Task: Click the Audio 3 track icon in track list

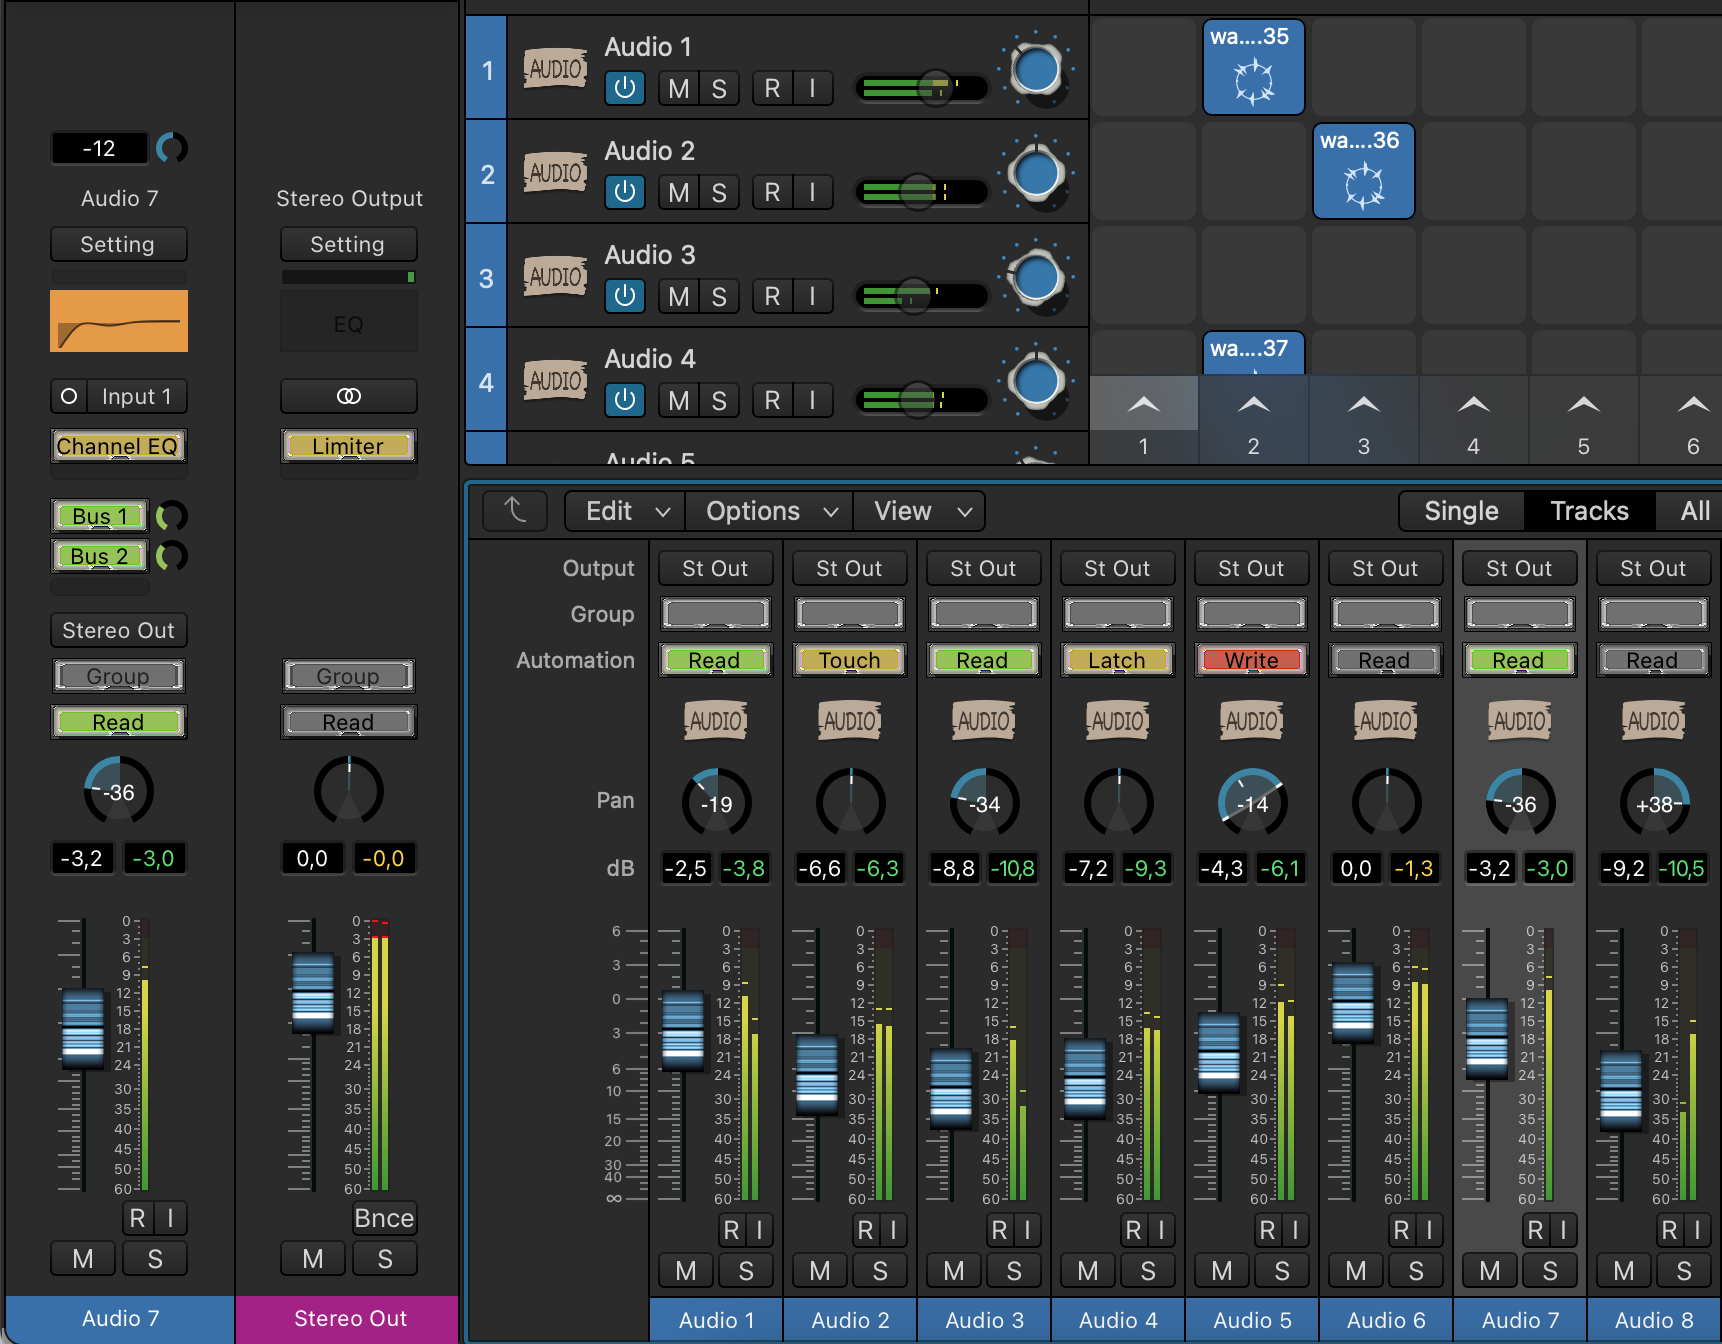Action: [555, 276]
